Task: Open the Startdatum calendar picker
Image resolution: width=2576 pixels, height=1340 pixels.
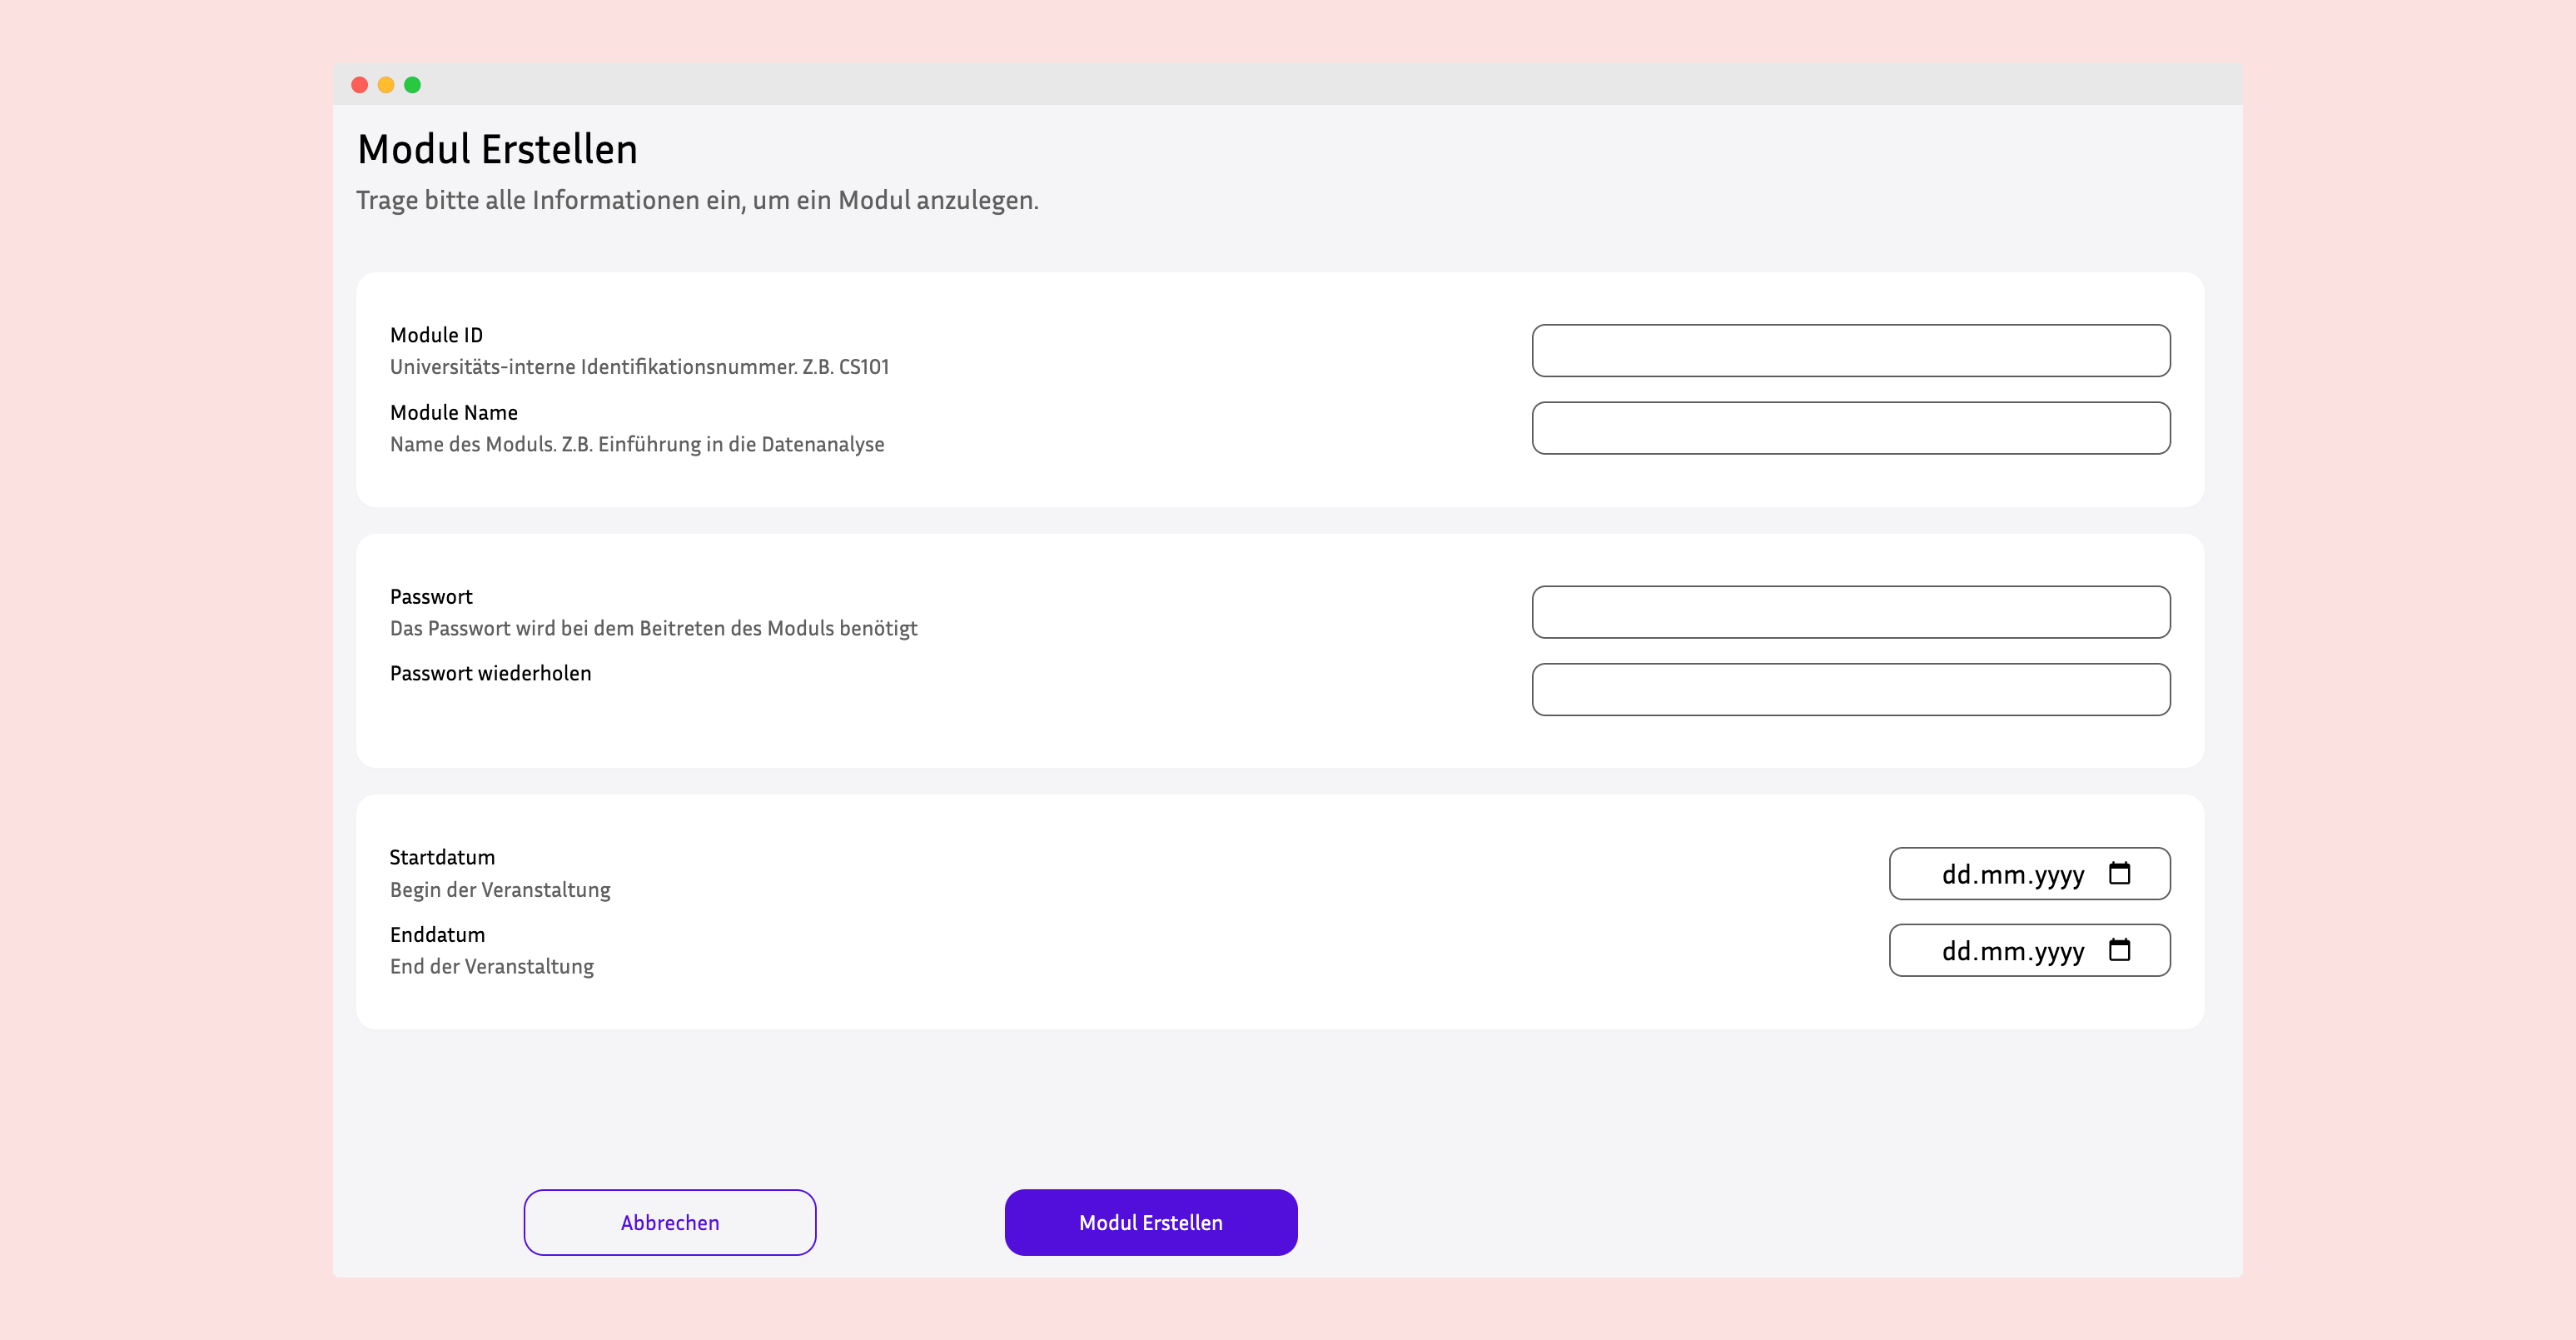Action: coord(2121,872)
